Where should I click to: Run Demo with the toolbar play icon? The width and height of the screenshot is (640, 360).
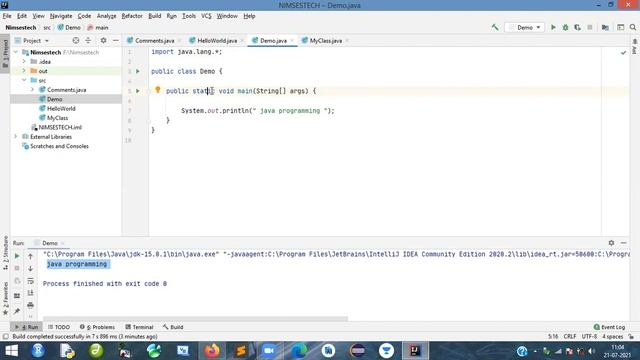[x=553, y=27]
